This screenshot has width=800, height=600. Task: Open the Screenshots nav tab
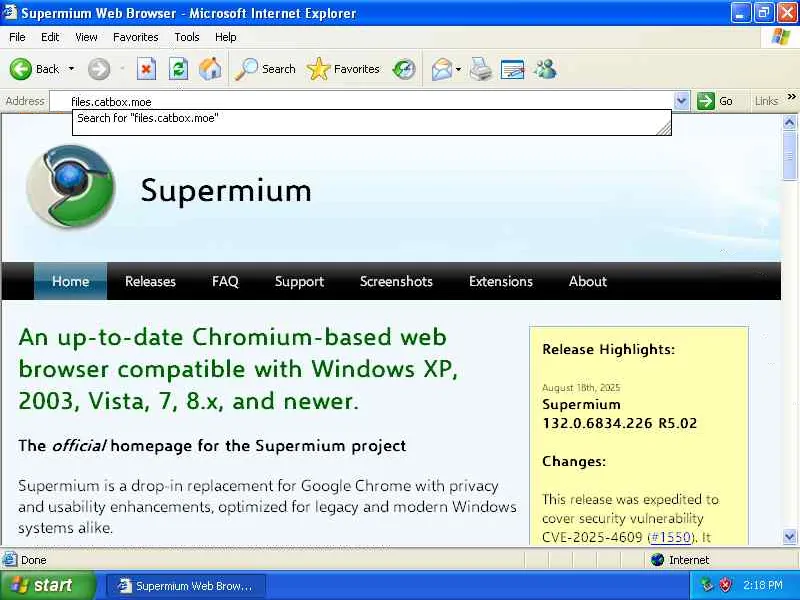396,281
